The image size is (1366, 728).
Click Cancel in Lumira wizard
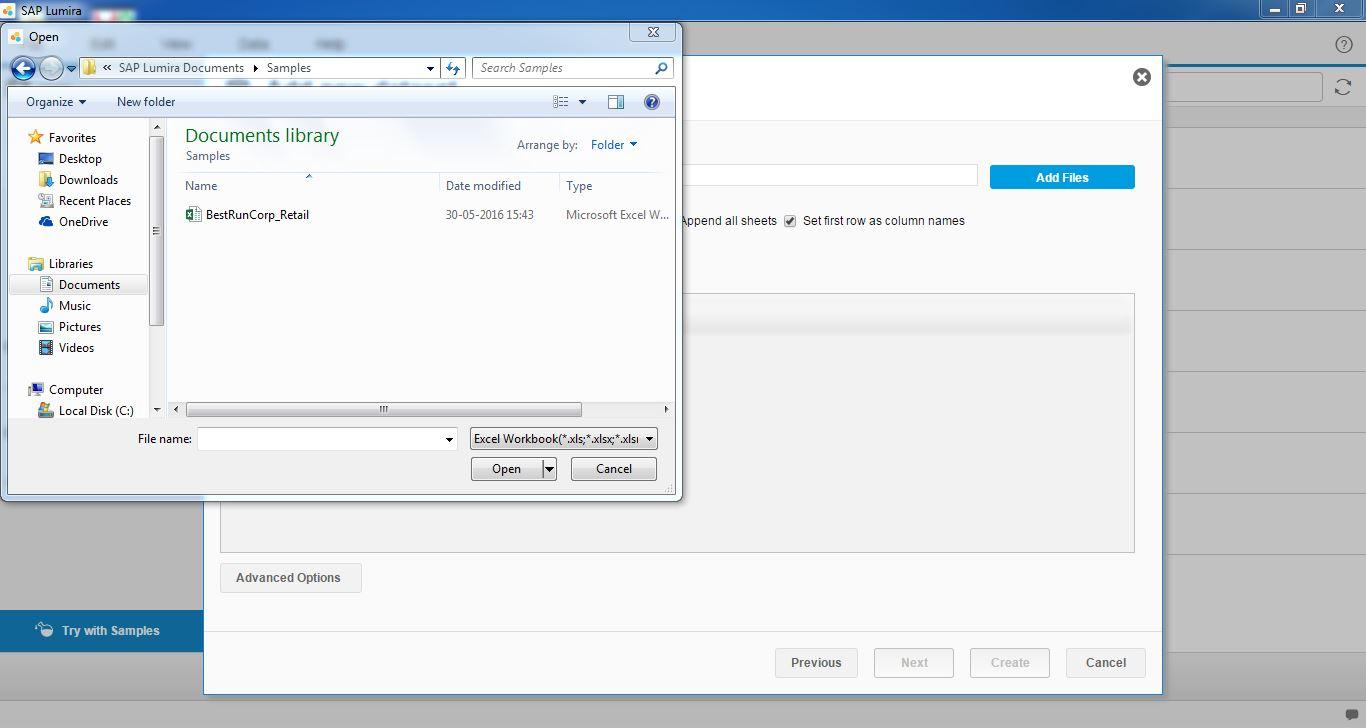tap(1106, 663)
